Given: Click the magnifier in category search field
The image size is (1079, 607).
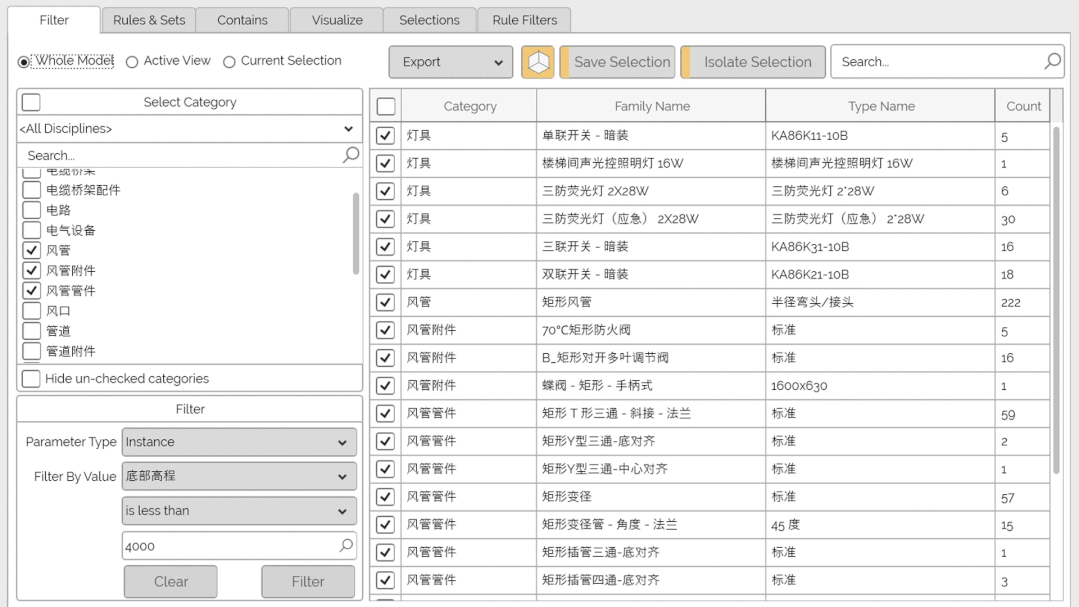Looking at the screenshot, I should point(351,155).
